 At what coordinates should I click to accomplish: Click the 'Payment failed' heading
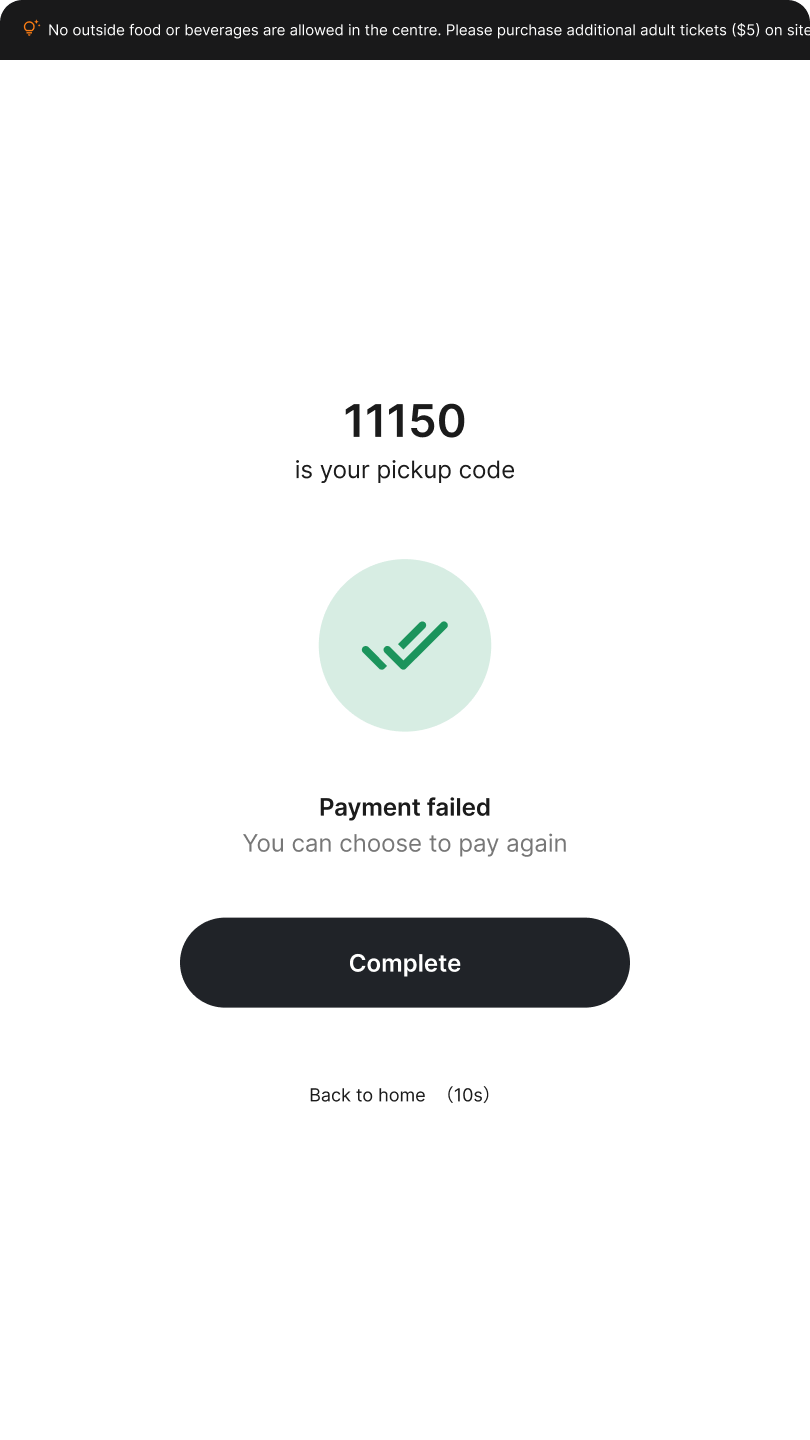click(x=405, y=807)
